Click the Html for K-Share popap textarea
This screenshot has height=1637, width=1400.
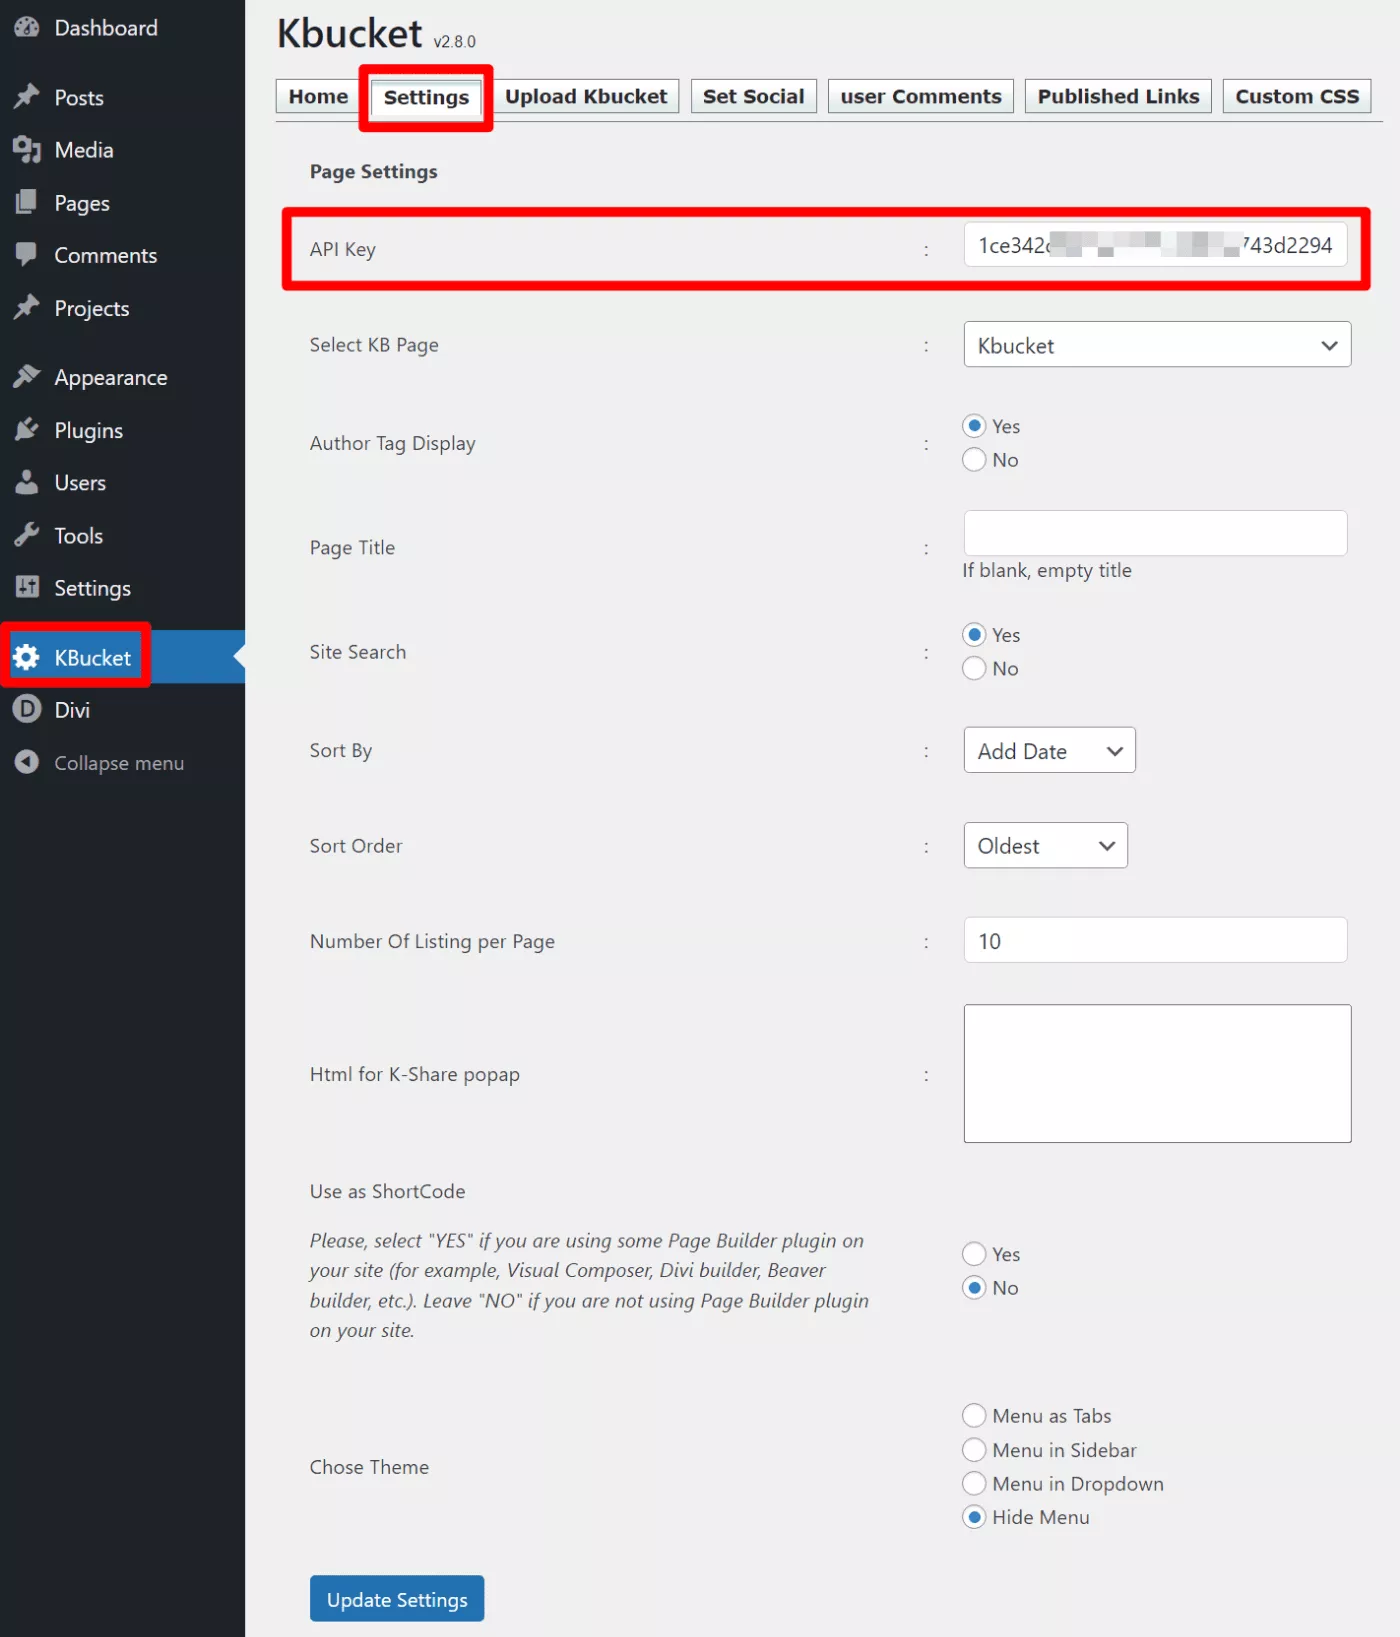click(1157, 1074)
